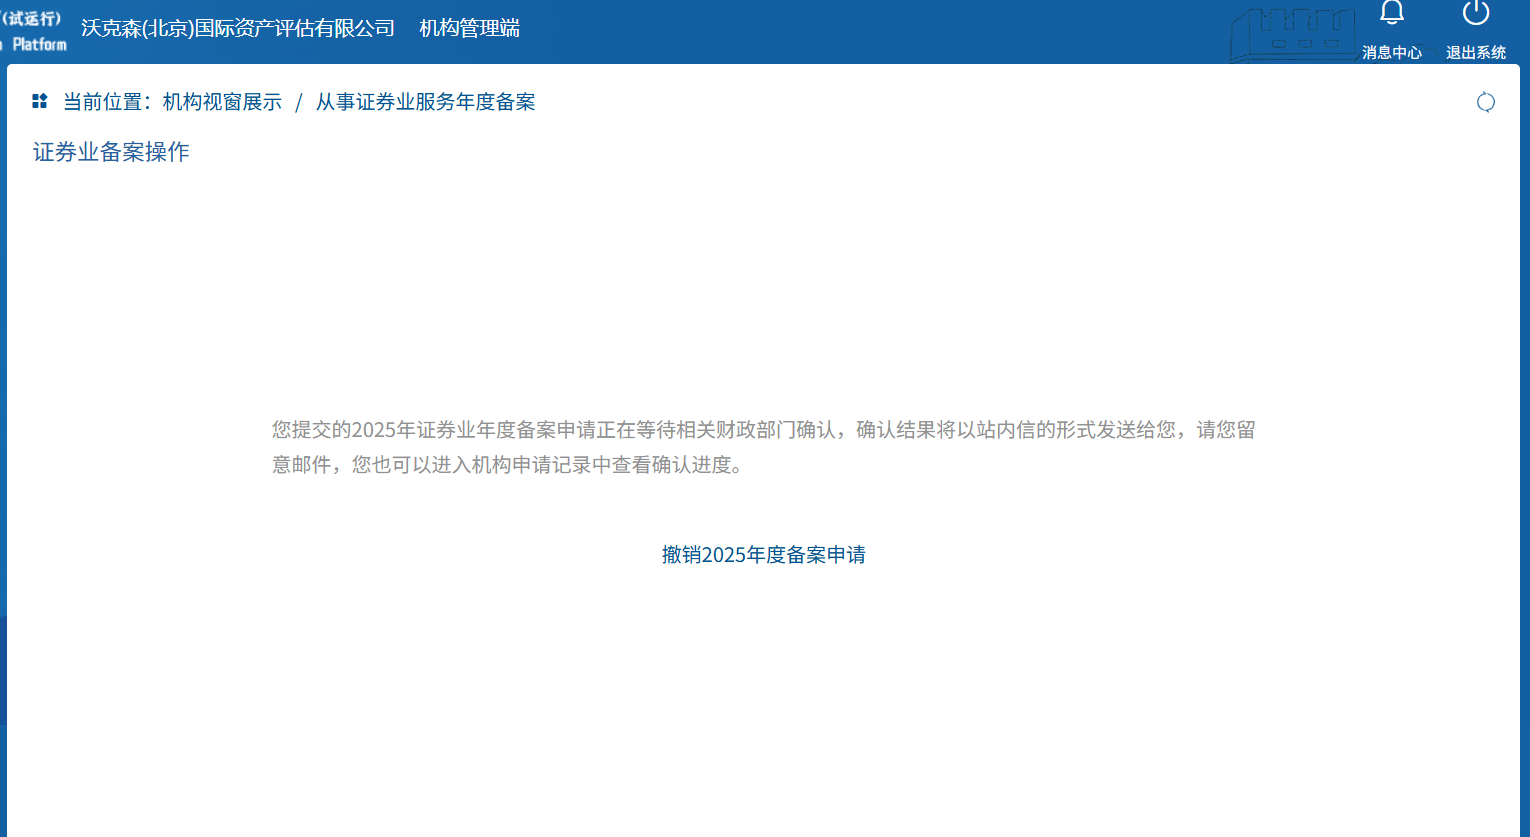Select the 从事证券业服务年度备案 breadcrumb

(425, 102)
